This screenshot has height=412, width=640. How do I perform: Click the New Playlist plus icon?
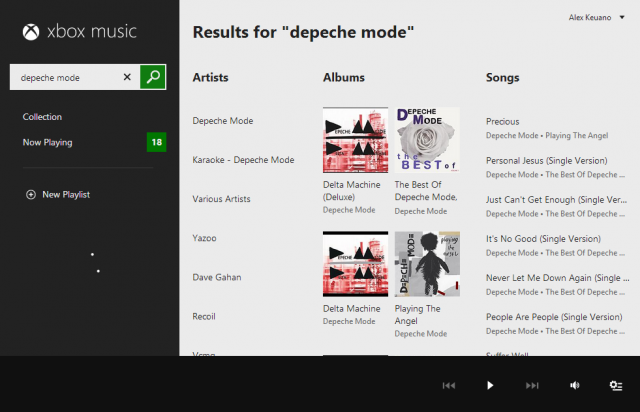coord(31,195)
